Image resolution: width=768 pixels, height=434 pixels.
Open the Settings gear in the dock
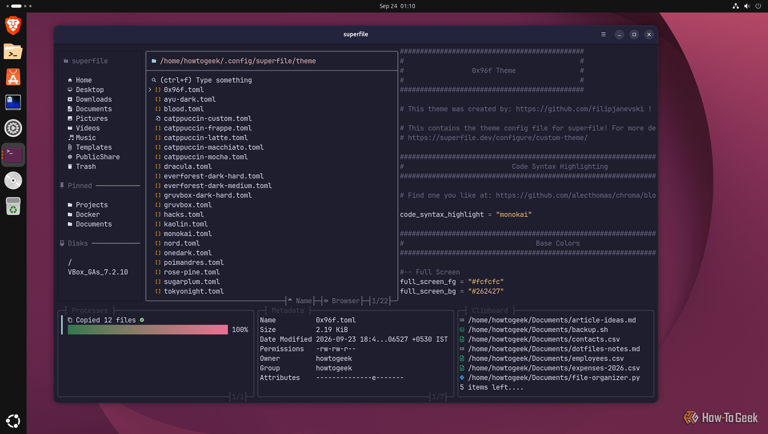(13, 128)
